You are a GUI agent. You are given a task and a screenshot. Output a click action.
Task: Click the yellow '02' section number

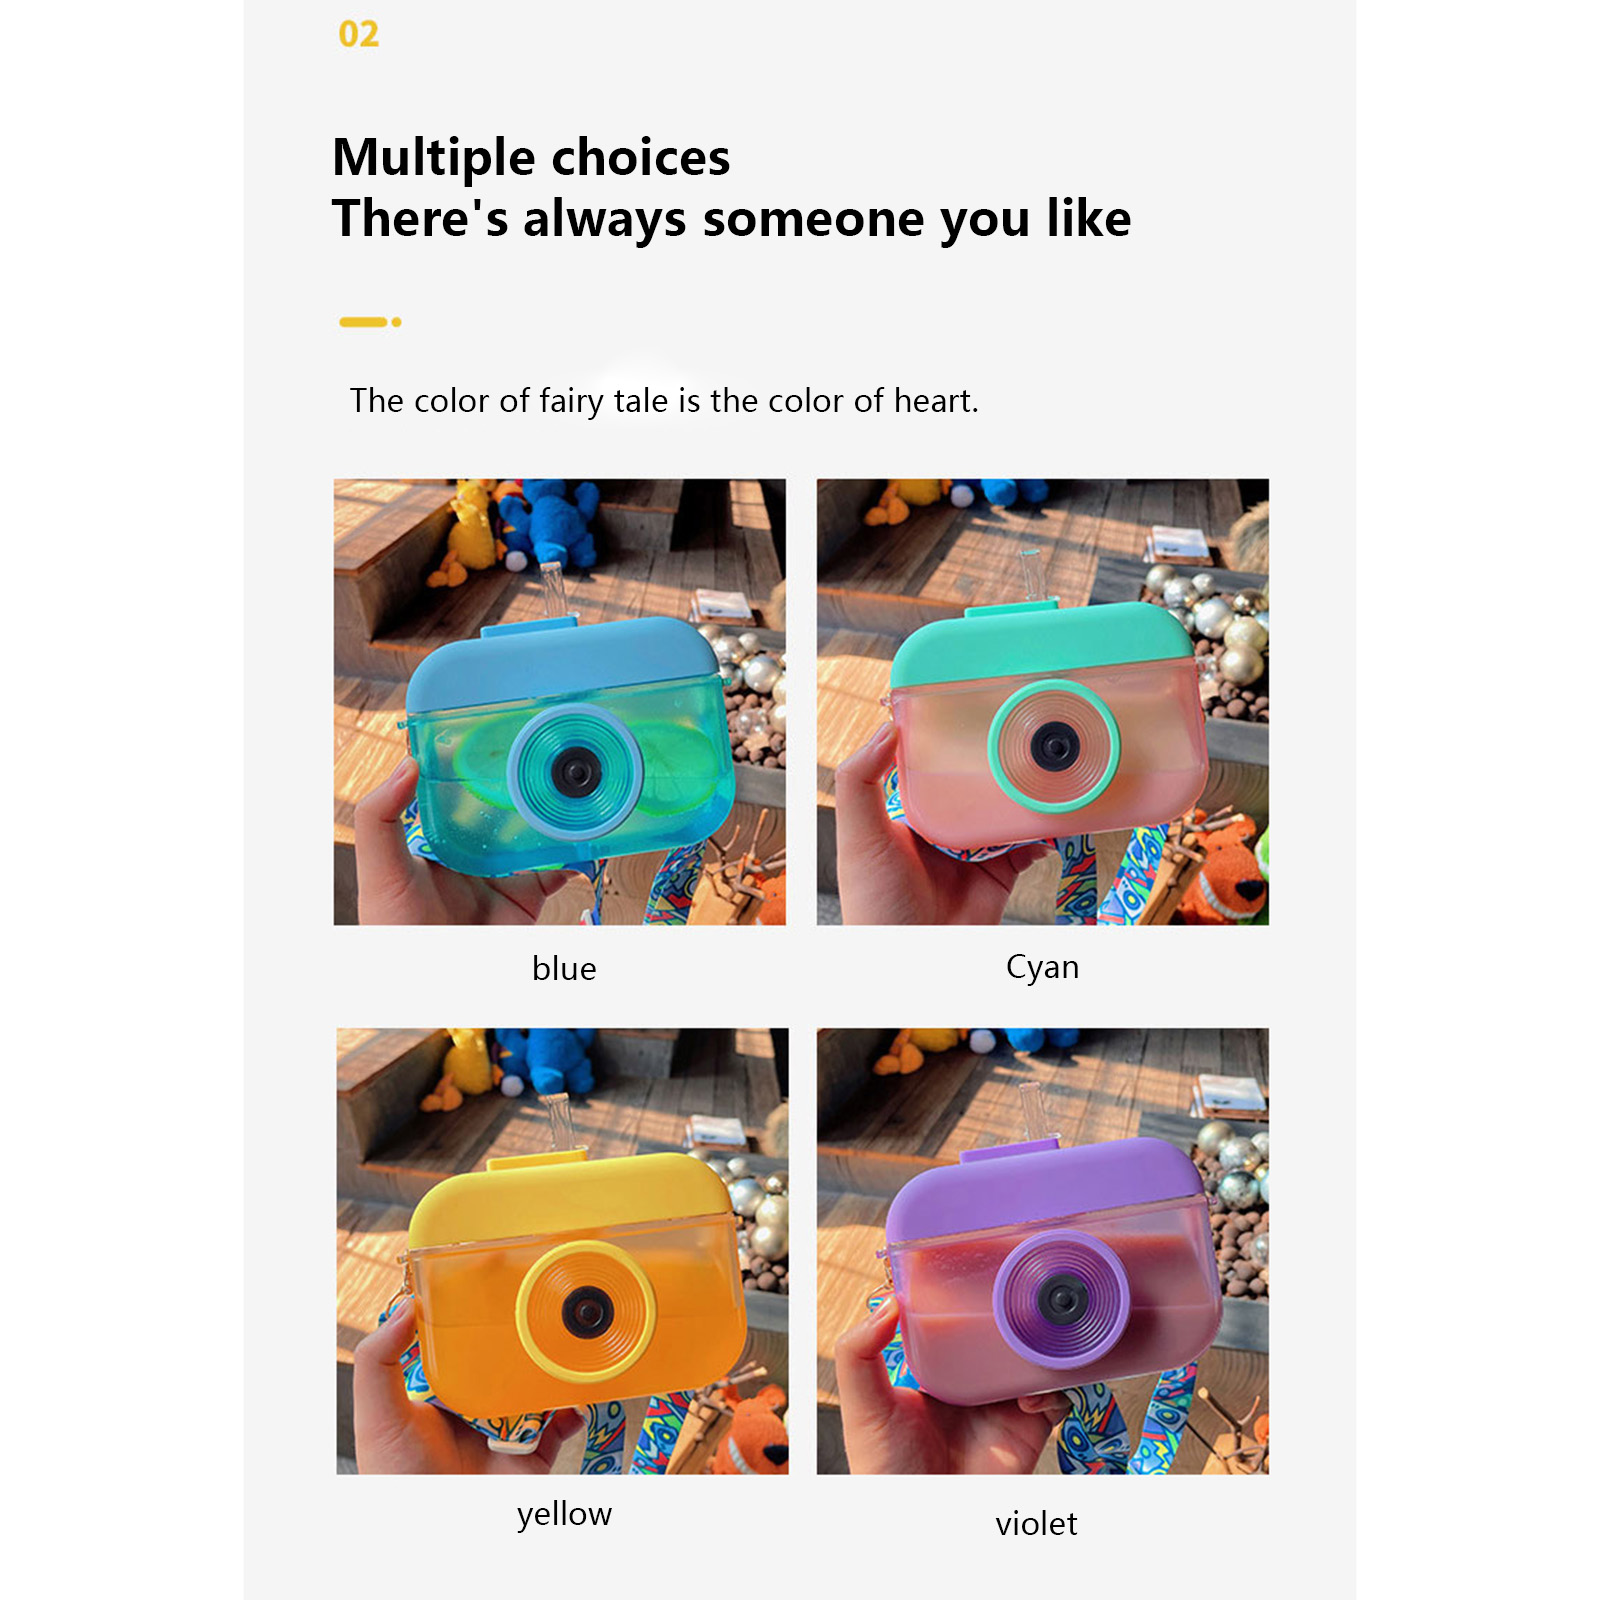(359, 35)
